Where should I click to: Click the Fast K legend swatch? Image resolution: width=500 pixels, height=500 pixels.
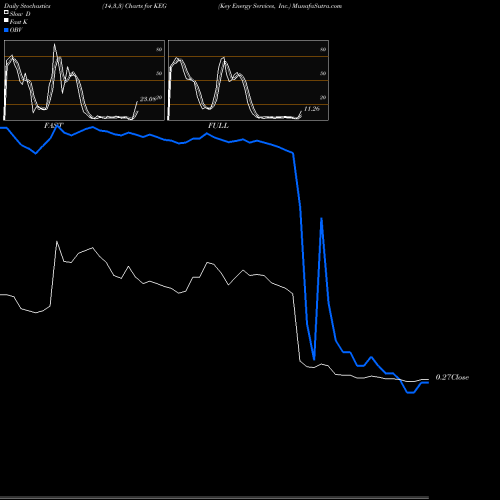(6, 20)
